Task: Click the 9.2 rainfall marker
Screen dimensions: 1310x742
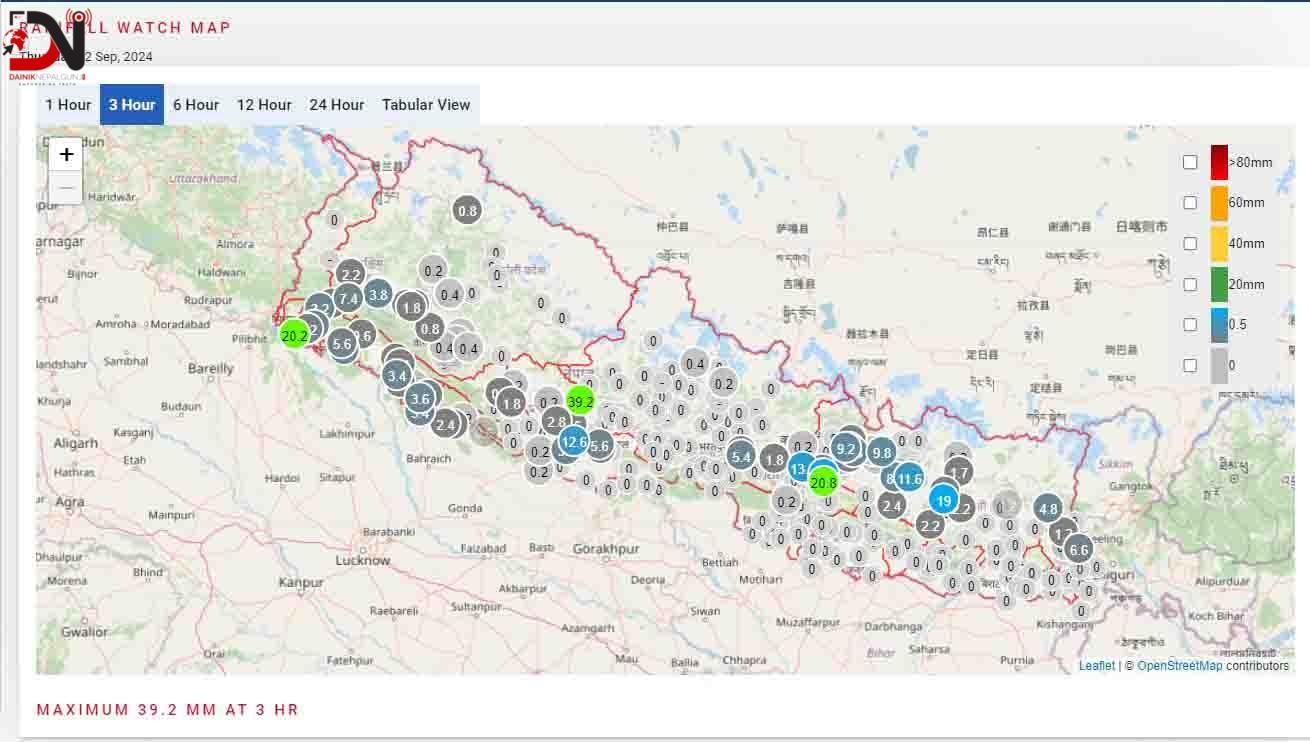Action: point(844,450)
